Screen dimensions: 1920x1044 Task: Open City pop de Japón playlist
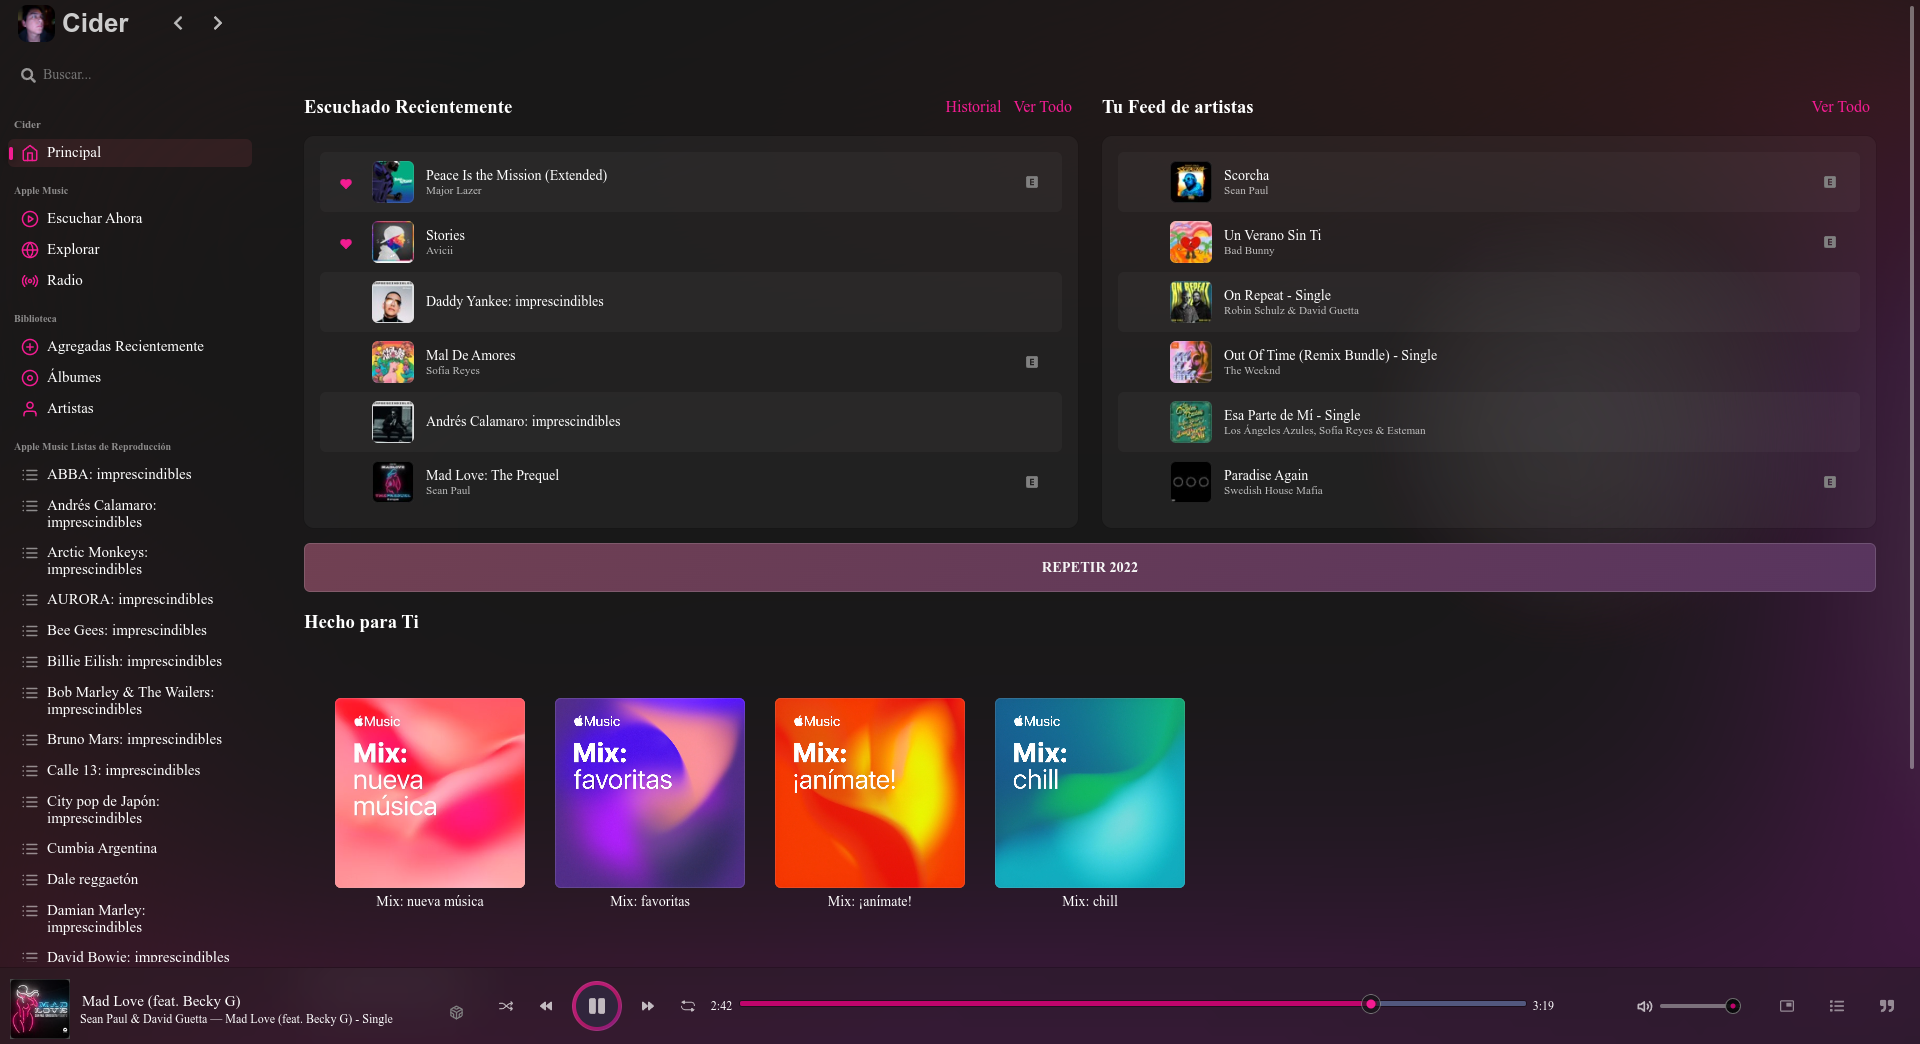(x=130, y=809)
